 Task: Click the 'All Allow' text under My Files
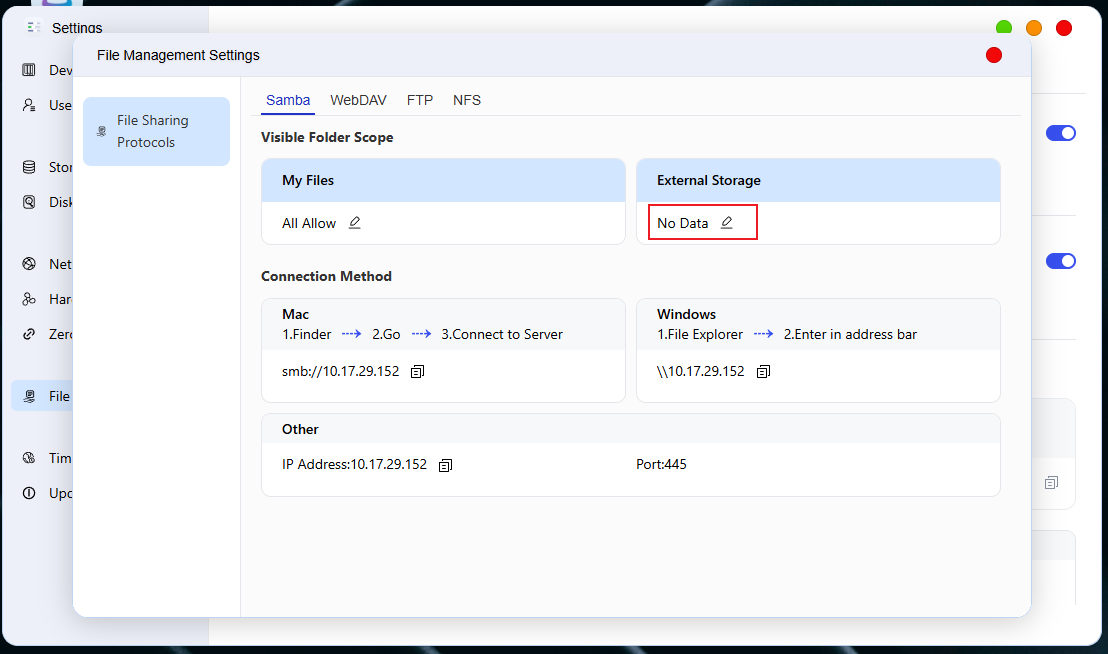click(x=309, y=223)
